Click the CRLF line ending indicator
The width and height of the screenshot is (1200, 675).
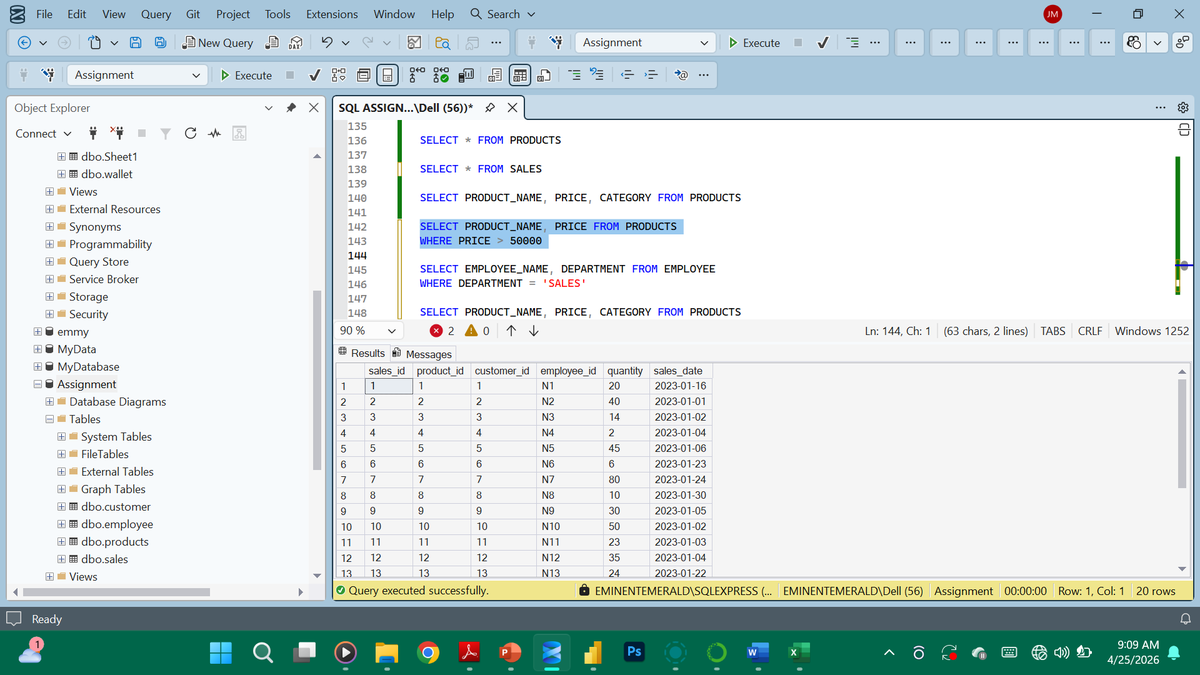(1090, 331)
